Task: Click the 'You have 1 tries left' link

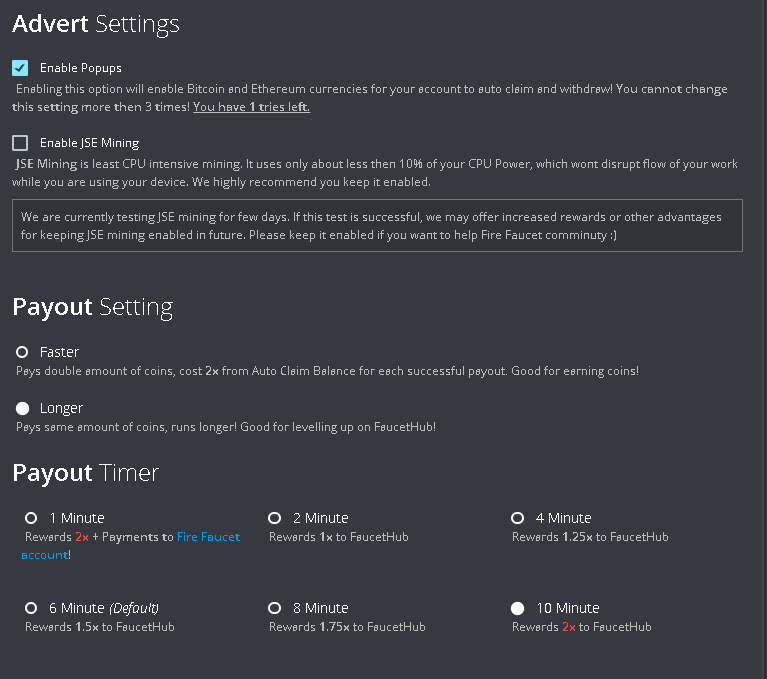Action: [251, 107]
